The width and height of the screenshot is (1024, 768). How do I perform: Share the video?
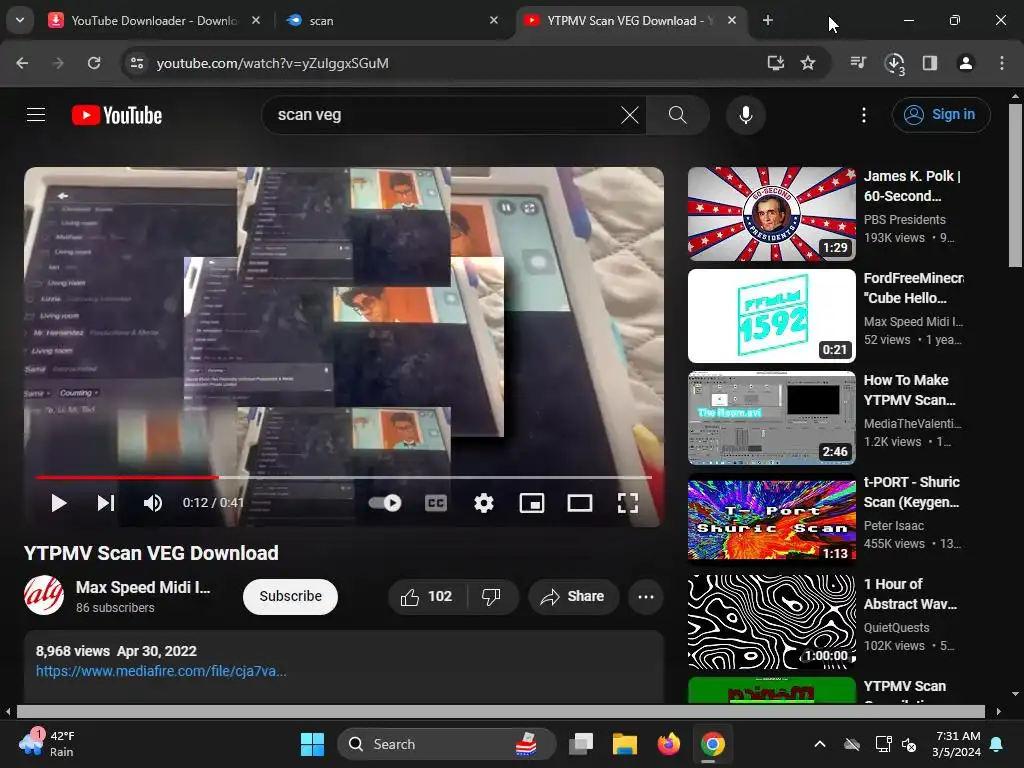[573, 596]
